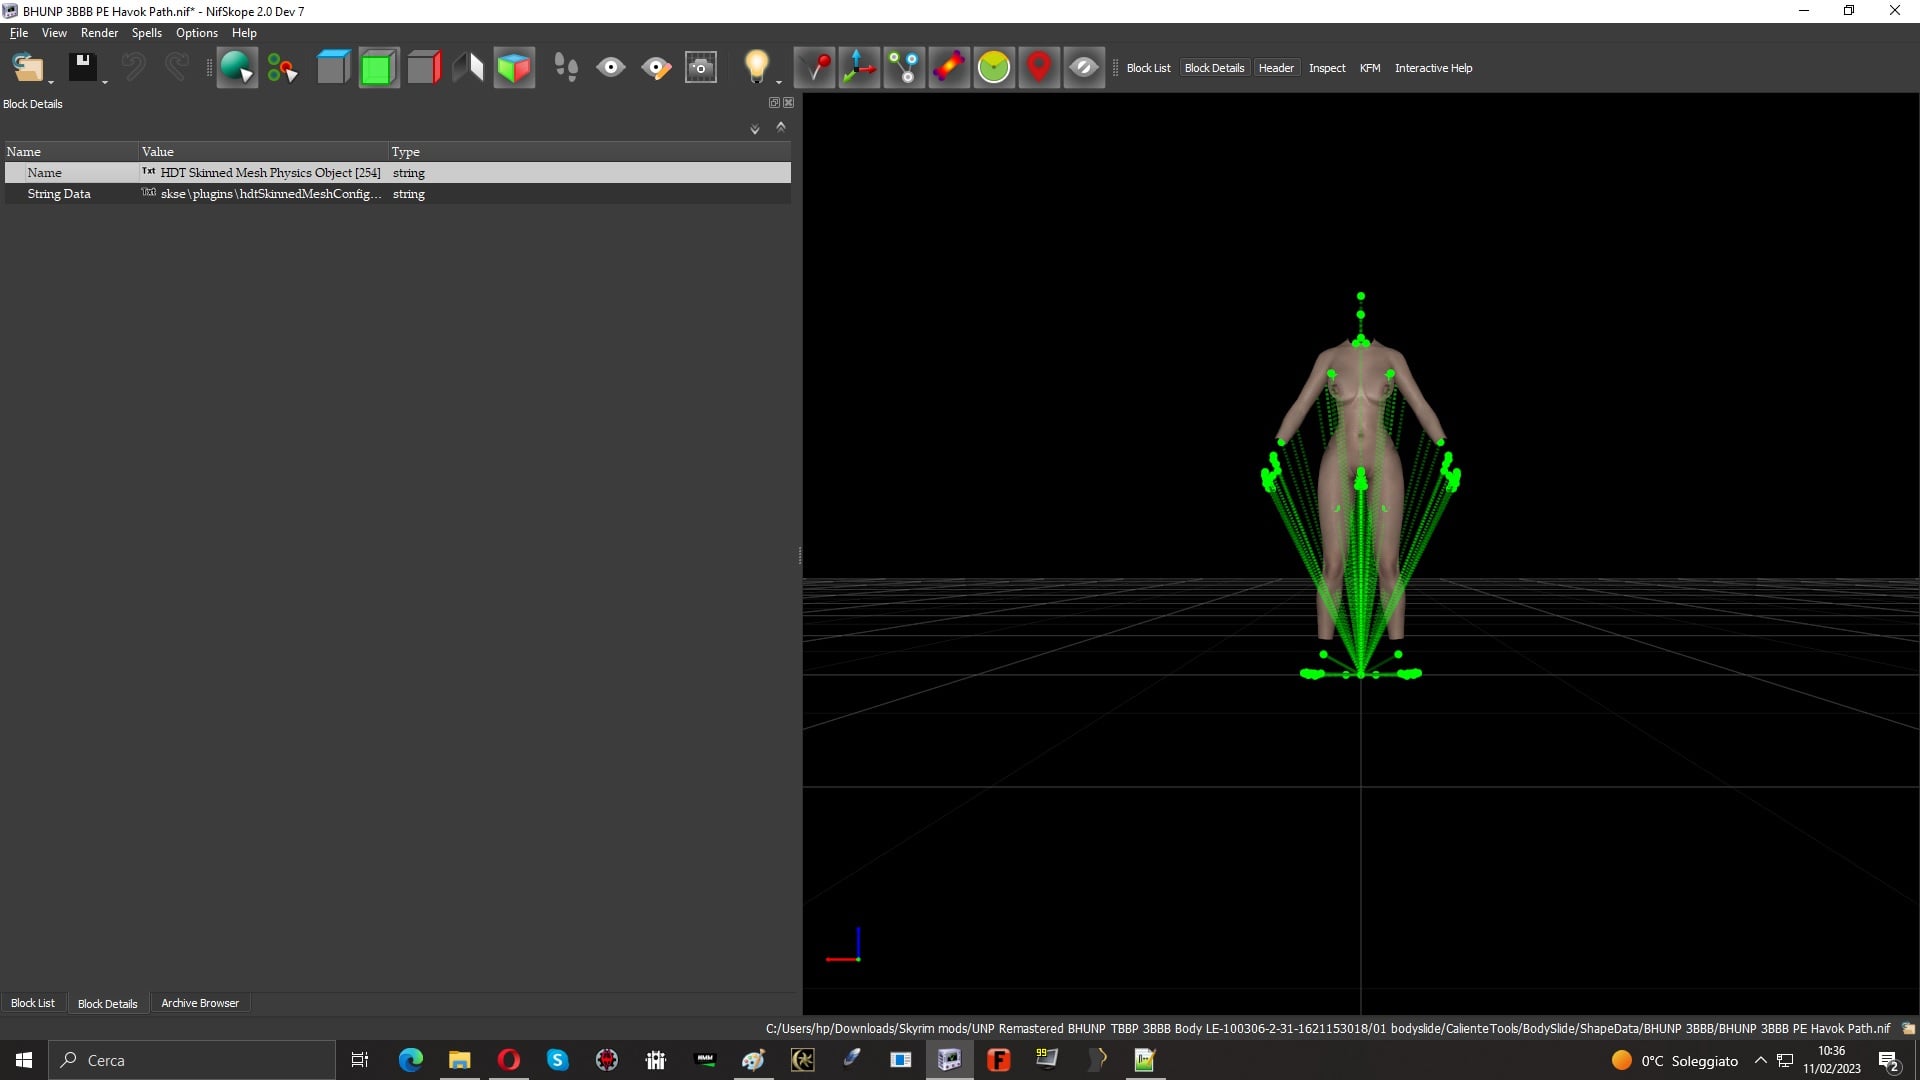This screenshot has height=1080, width=1920.
Task: Switch to bottom Block Details tab
Action: [107, 1003]
